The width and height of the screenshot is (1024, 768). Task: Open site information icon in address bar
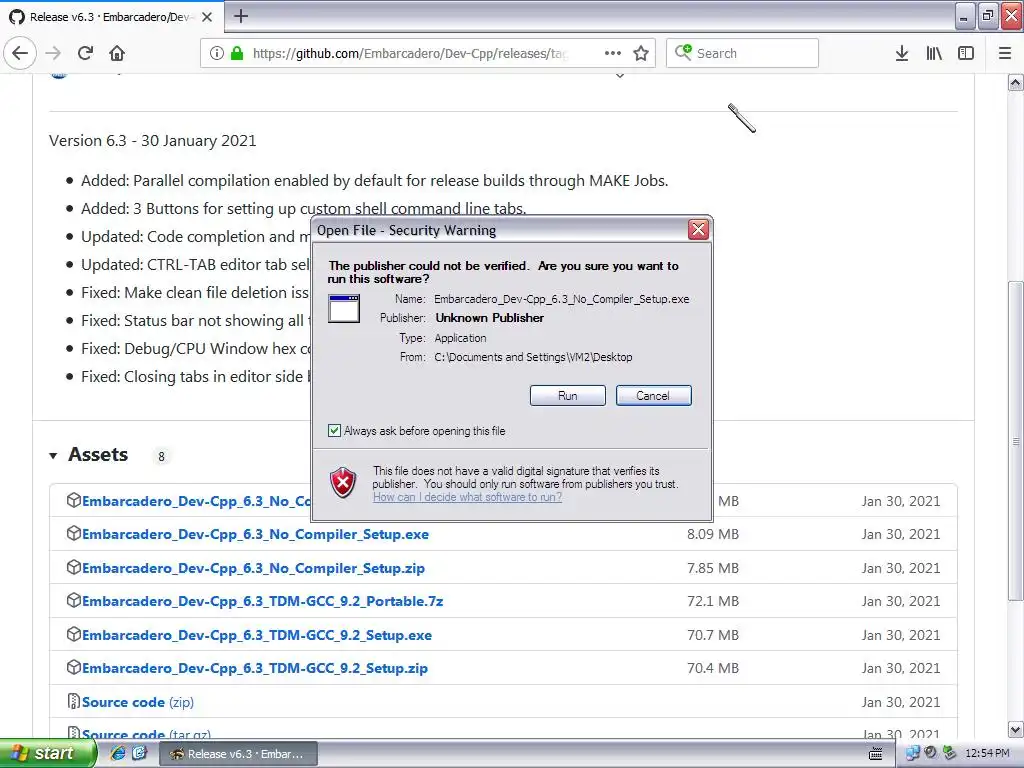(x=217, y=53)
